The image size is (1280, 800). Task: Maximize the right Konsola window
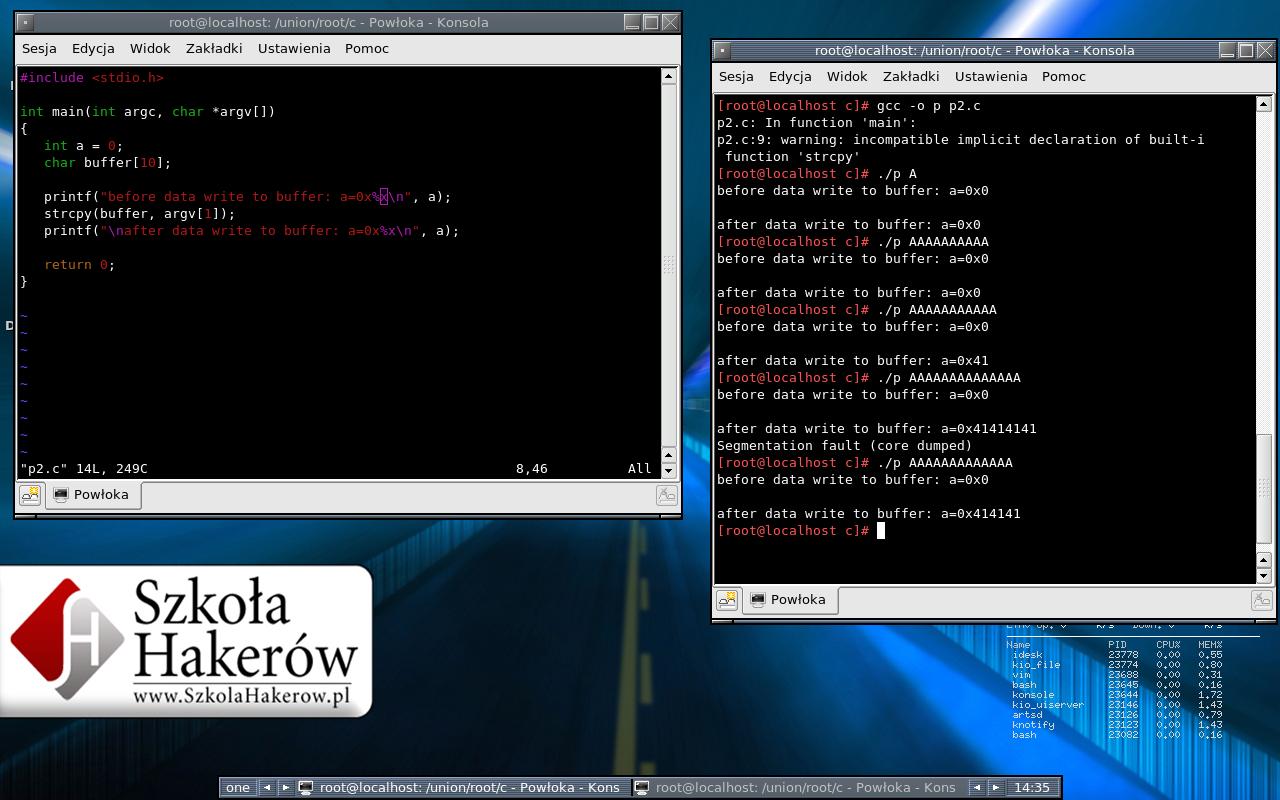[x=1246, y=50]
